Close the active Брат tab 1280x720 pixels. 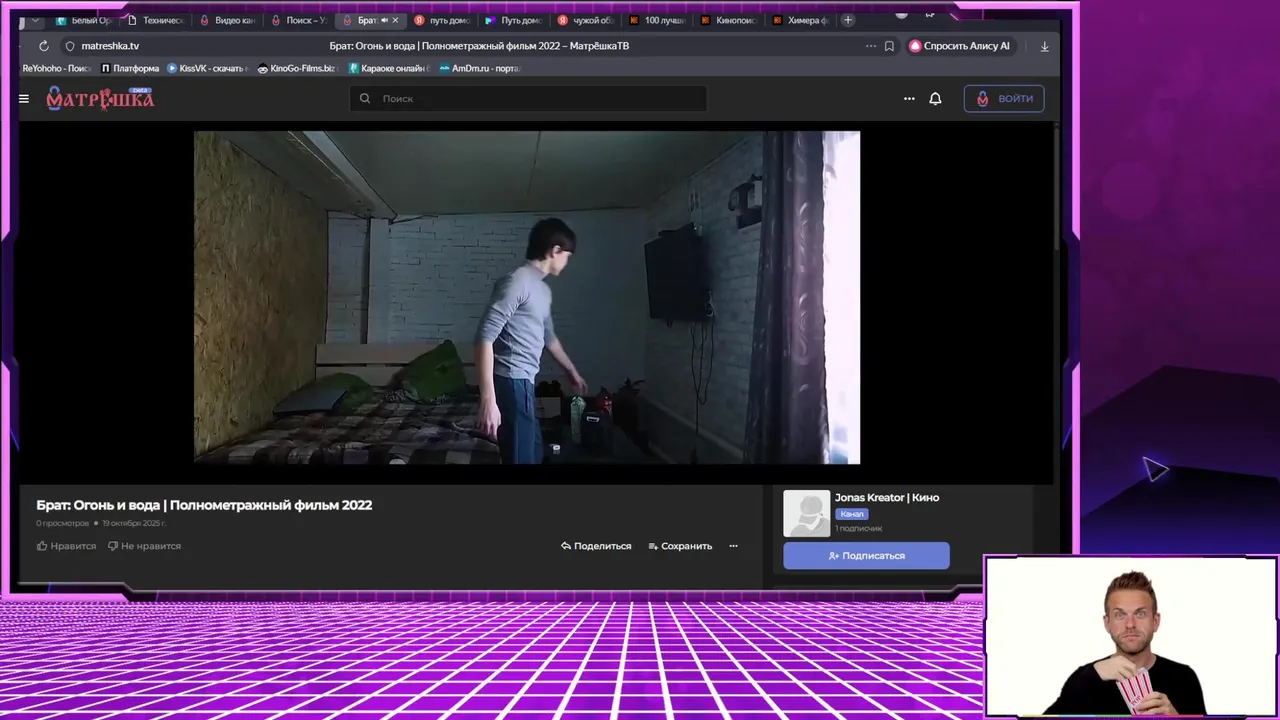[395, 20]
